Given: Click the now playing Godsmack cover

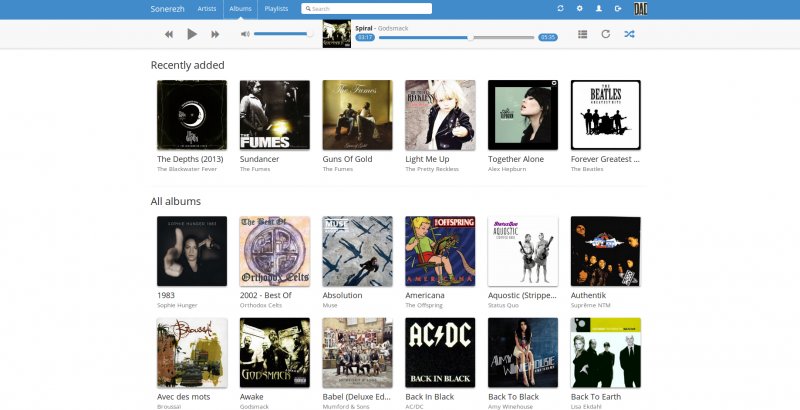Looking at the screenshot, I should pos(337,34).
